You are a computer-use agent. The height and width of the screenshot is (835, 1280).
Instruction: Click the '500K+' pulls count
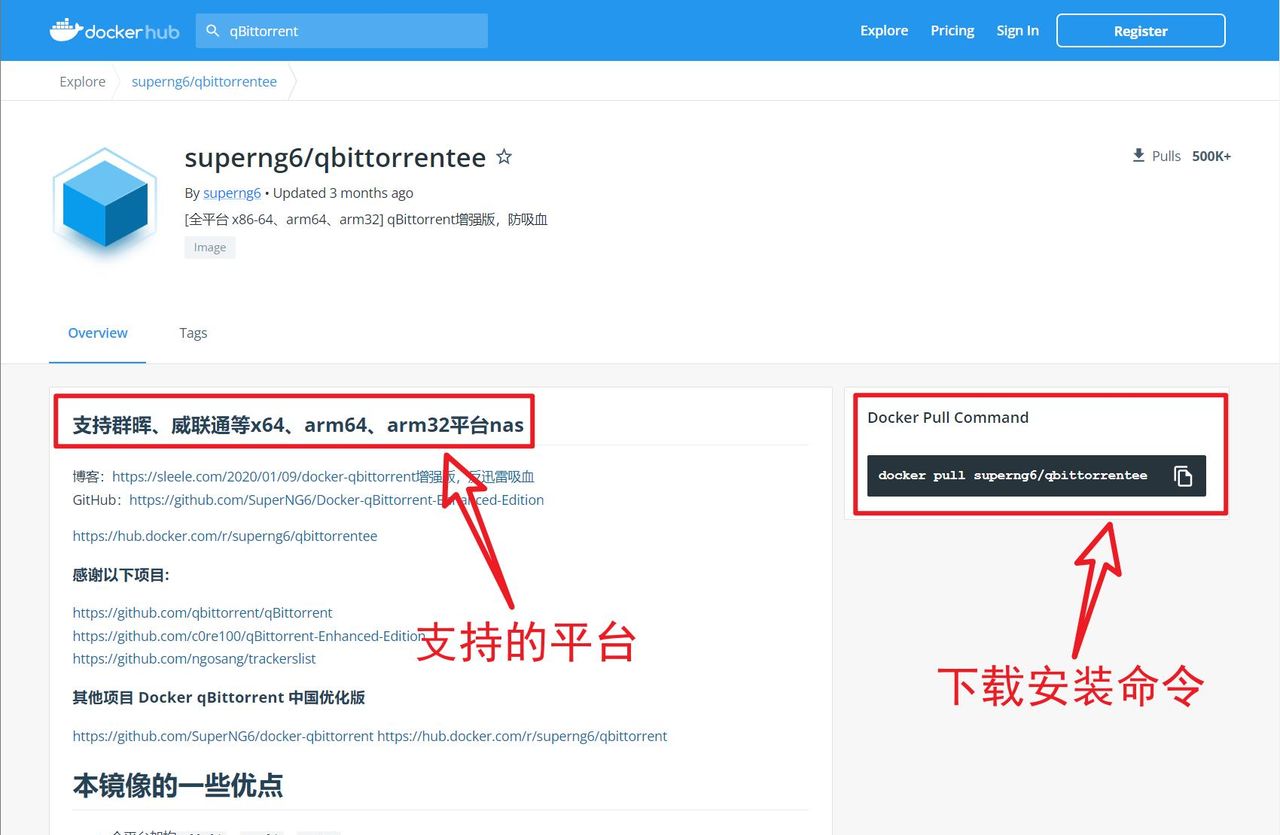click(x=1211, y=156)
